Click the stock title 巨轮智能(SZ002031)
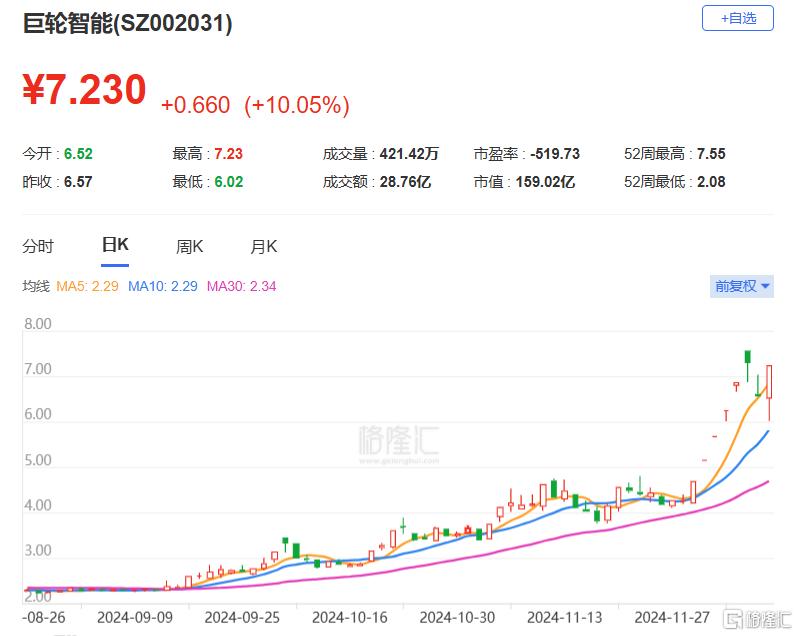The image size is (798, 636). click(127, 23)
